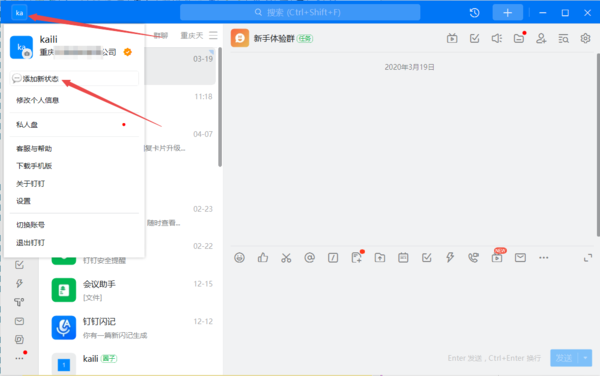The image size is (600, 376).
Task: Open group settings gear icon
Action: point(585,38)
